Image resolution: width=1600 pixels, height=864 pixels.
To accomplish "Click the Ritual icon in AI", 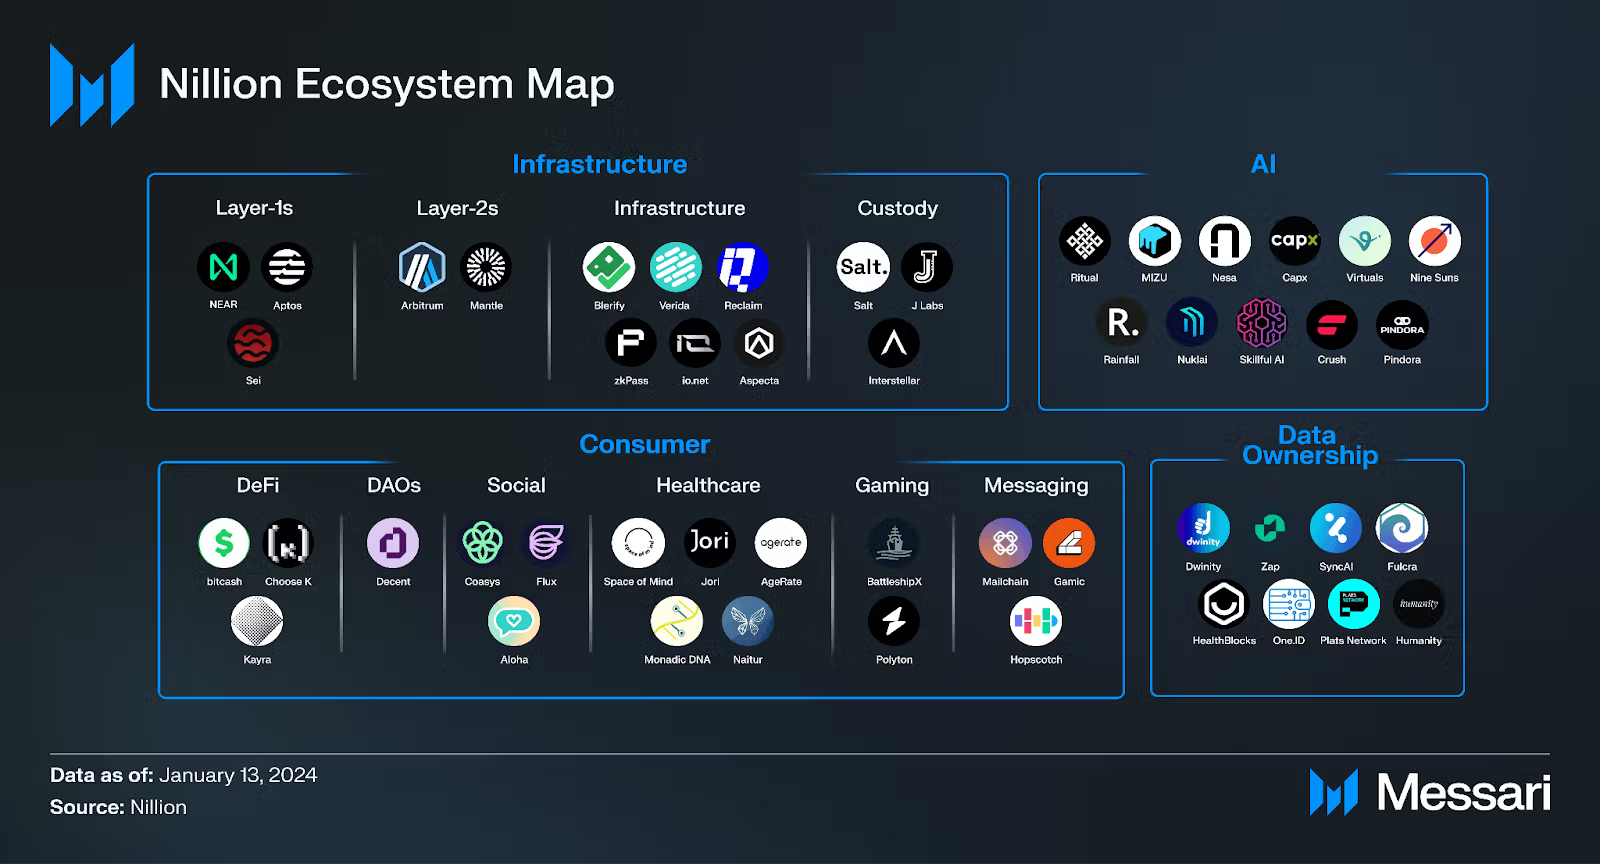I will (x=1084, y=241).
